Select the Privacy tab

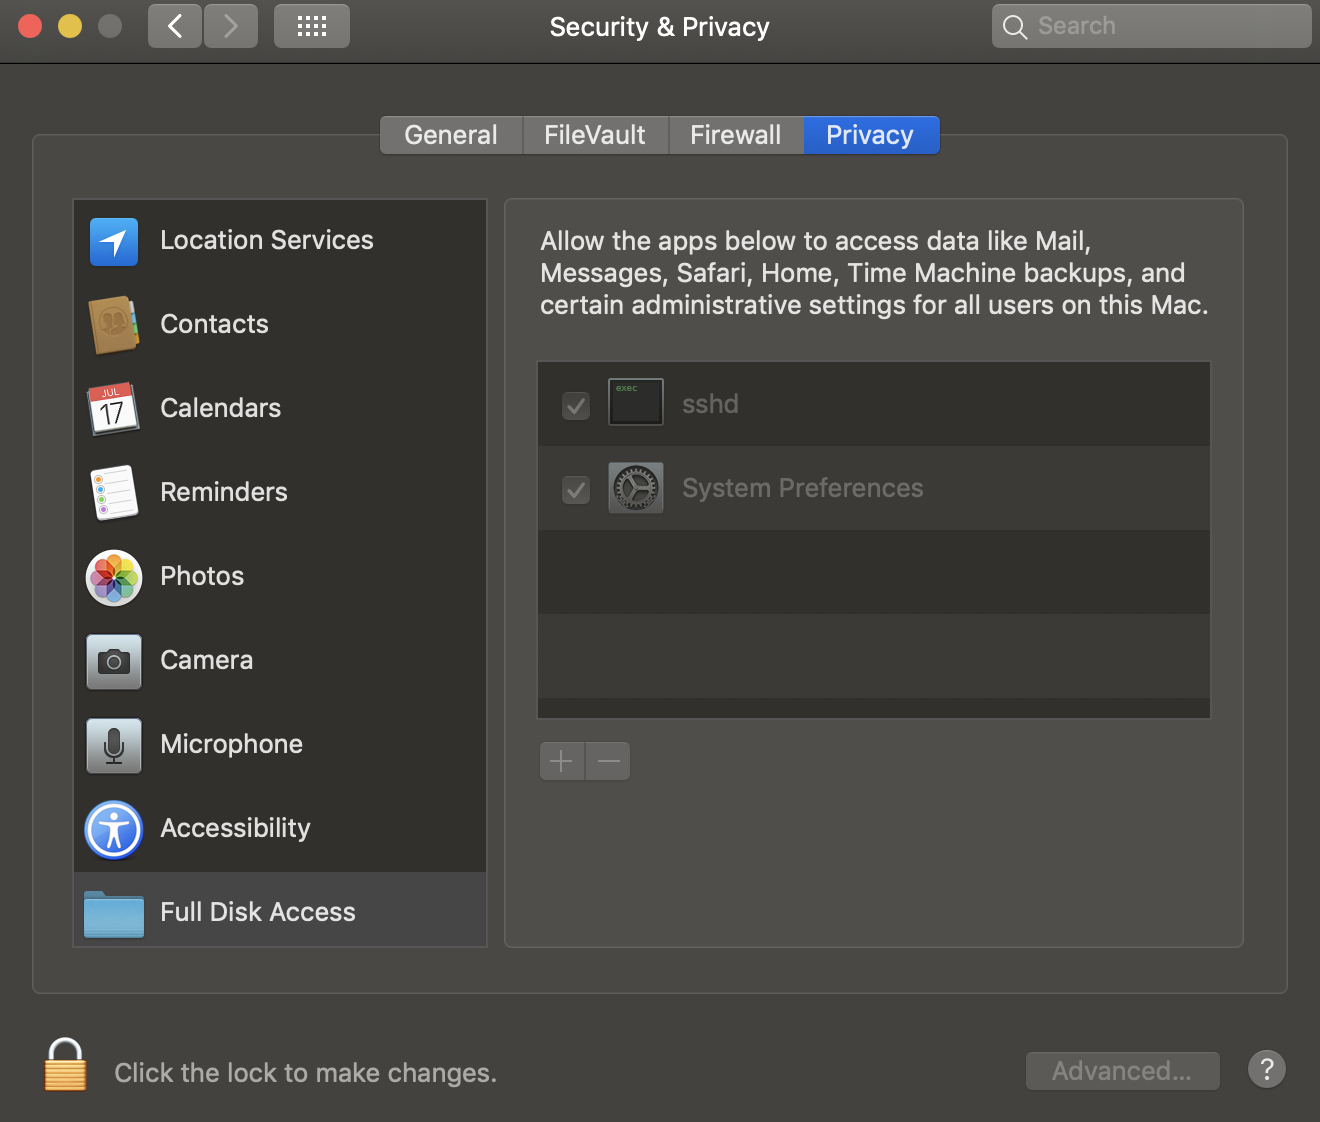click(x=870, y=135)
